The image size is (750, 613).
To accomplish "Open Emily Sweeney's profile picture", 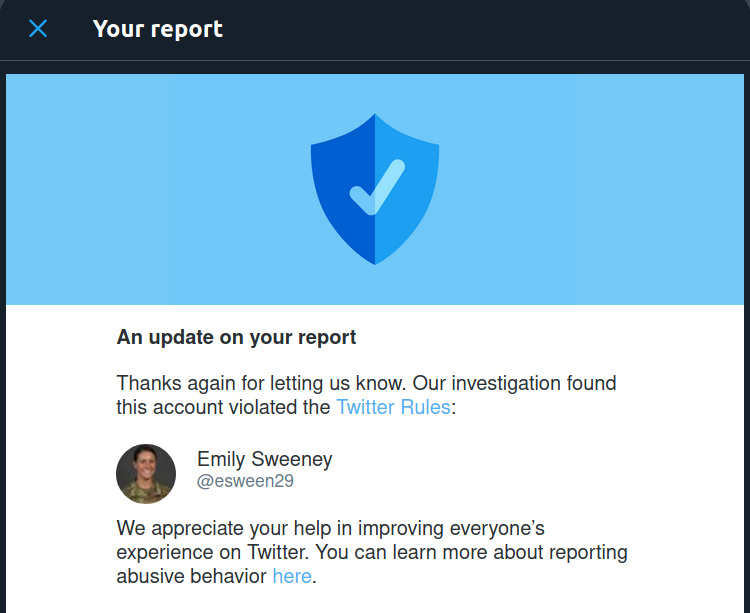I will point(146,474).
